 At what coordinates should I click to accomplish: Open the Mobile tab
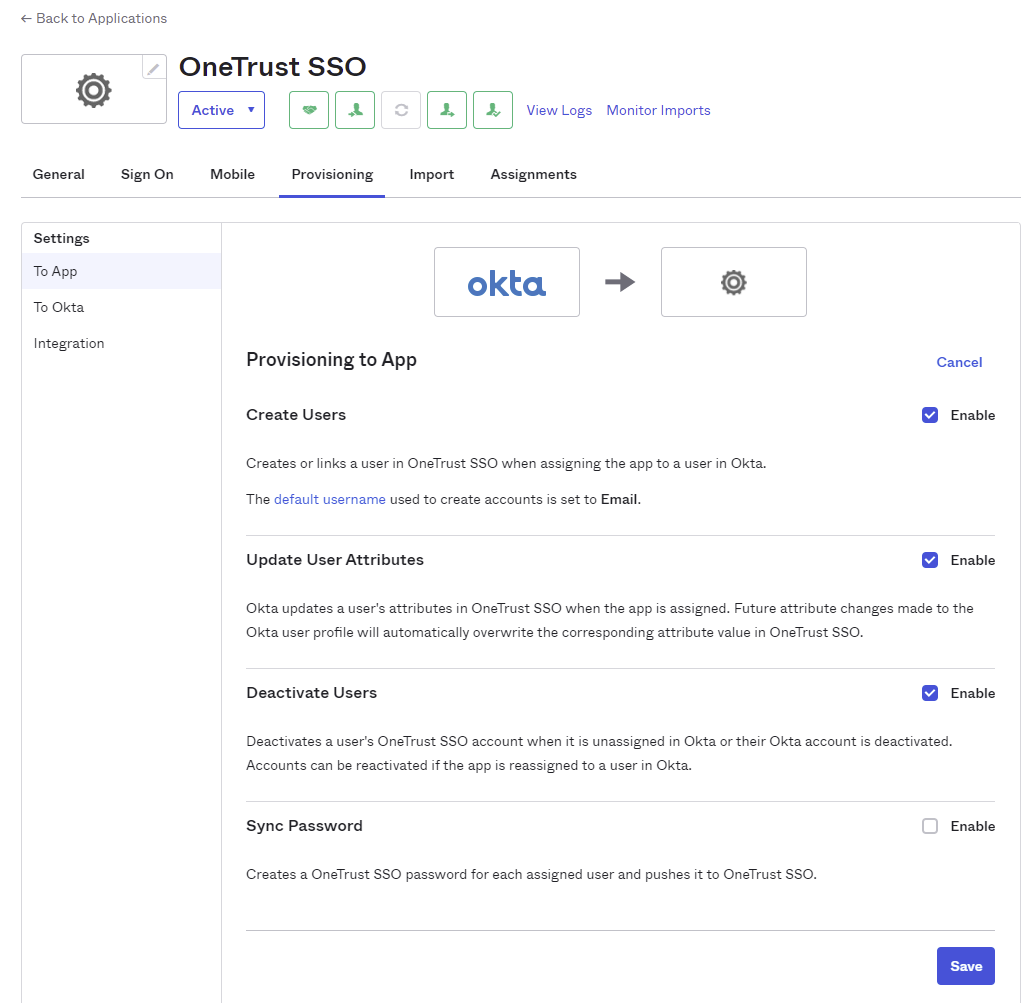[x=232, y=174]
